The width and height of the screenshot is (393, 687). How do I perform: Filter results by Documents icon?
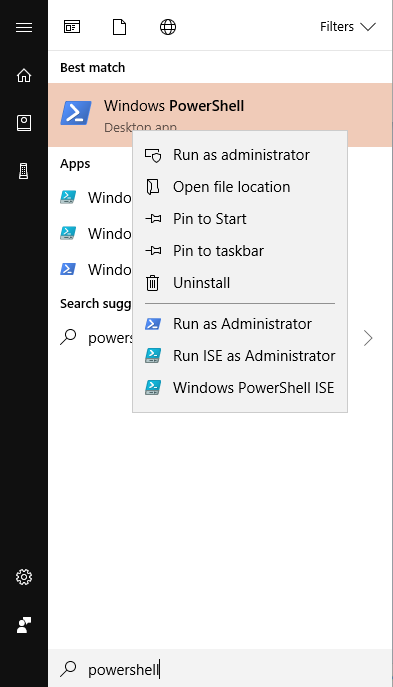[120, 27]
